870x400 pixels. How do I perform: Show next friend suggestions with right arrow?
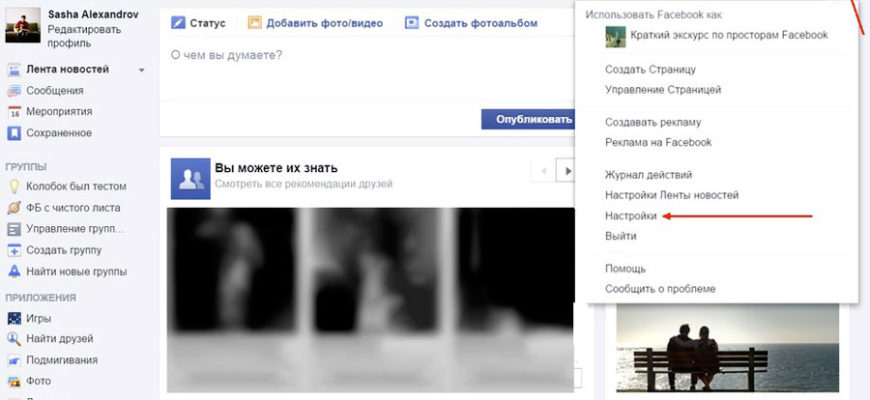[x=566, y=171]
